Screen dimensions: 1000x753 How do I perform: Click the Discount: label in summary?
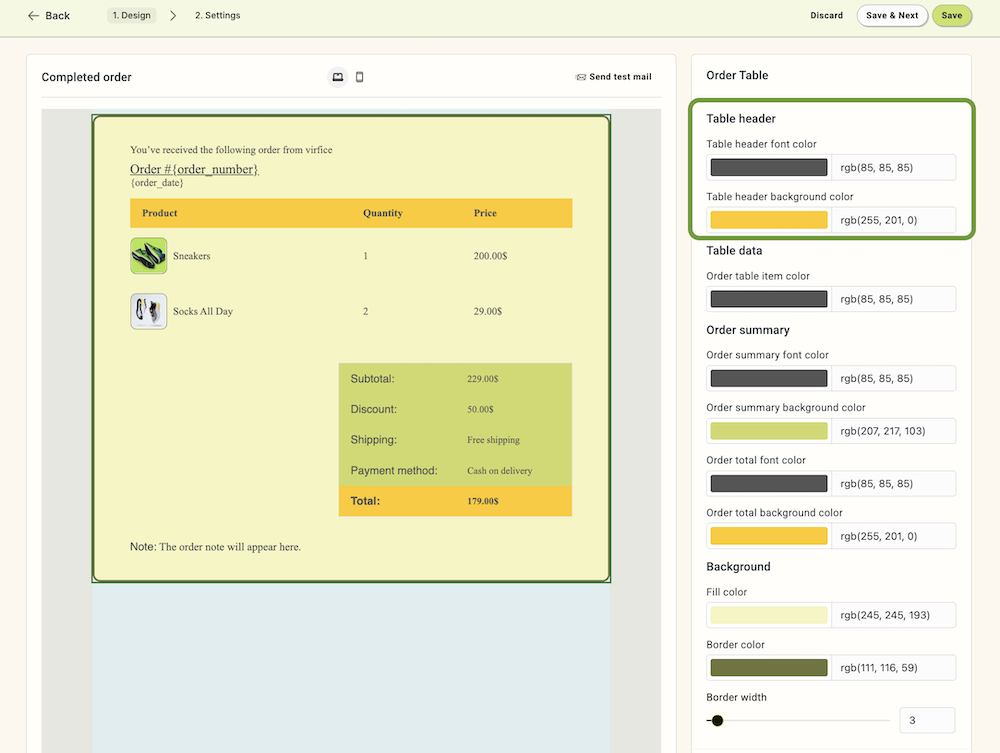[x=374, y=409]
